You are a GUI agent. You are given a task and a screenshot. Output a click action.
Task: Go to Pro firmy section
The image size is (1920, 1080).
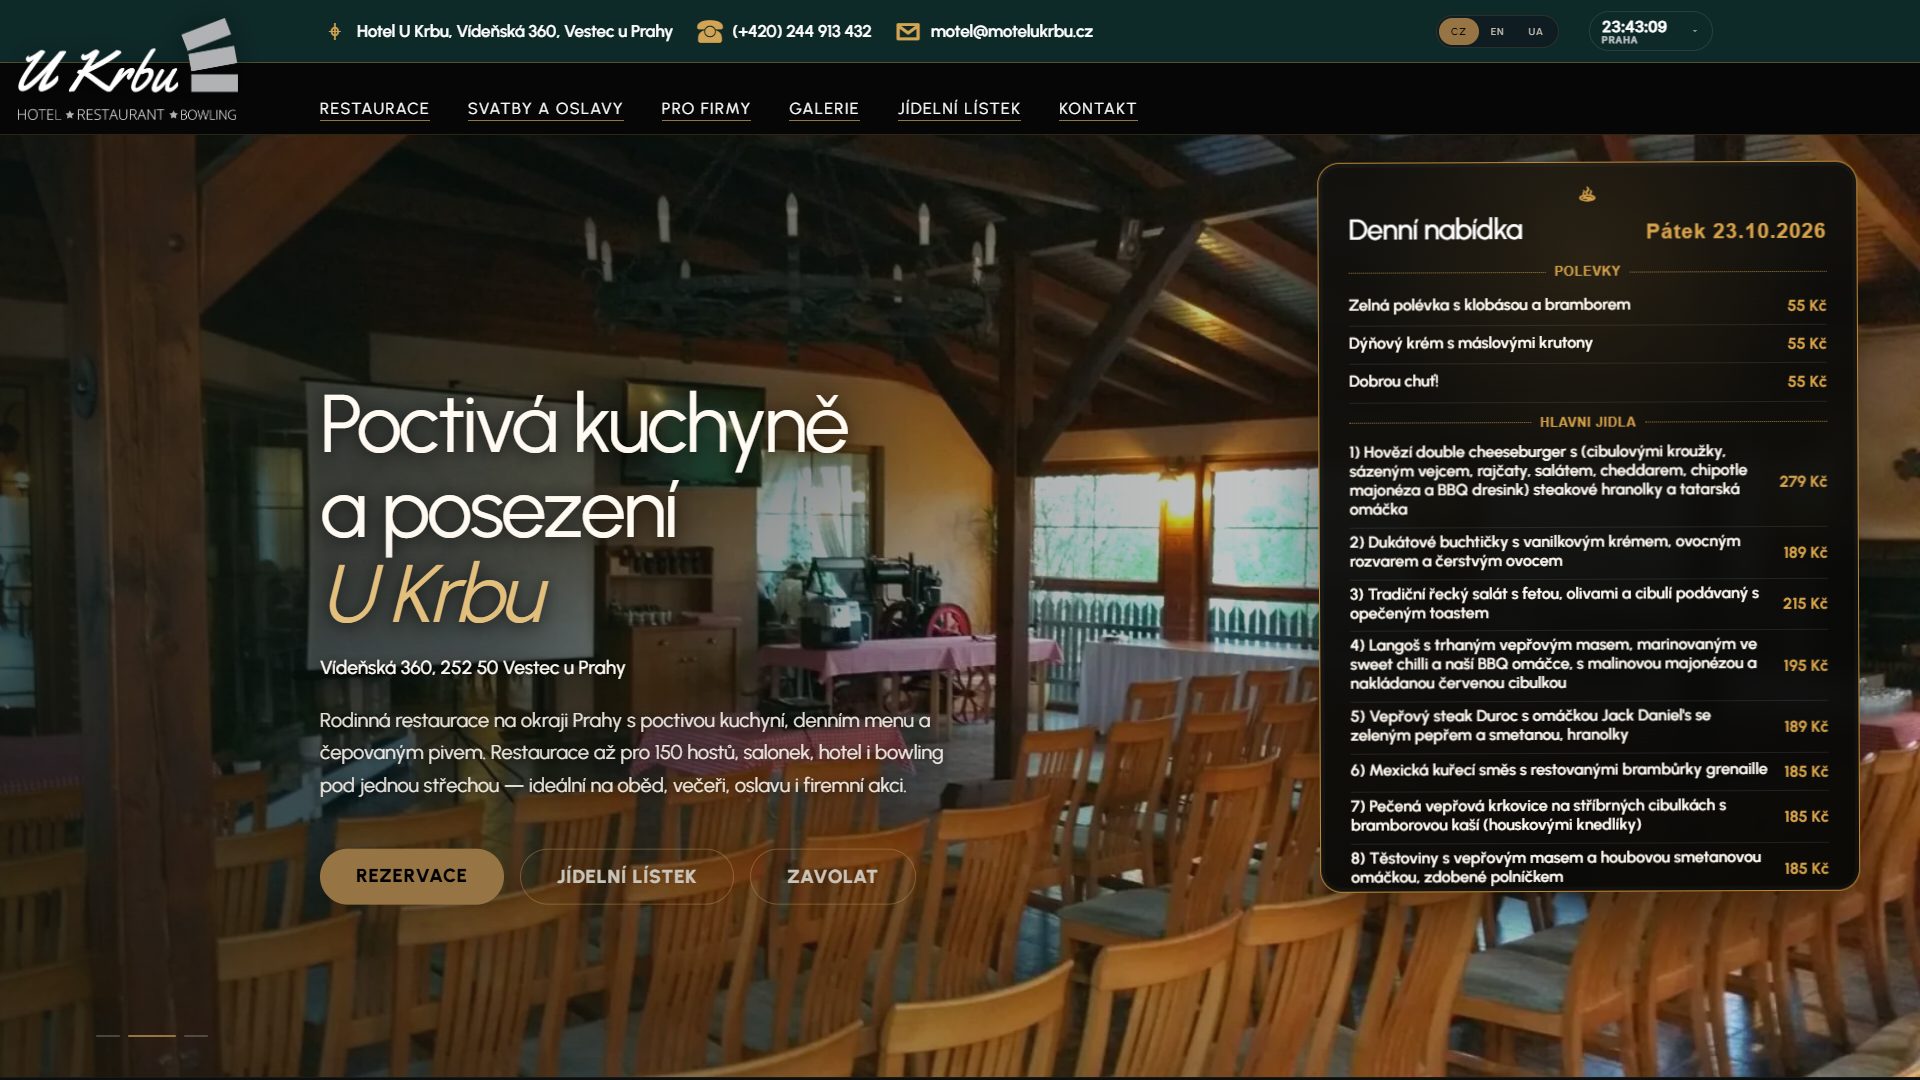tap(705, 109)
